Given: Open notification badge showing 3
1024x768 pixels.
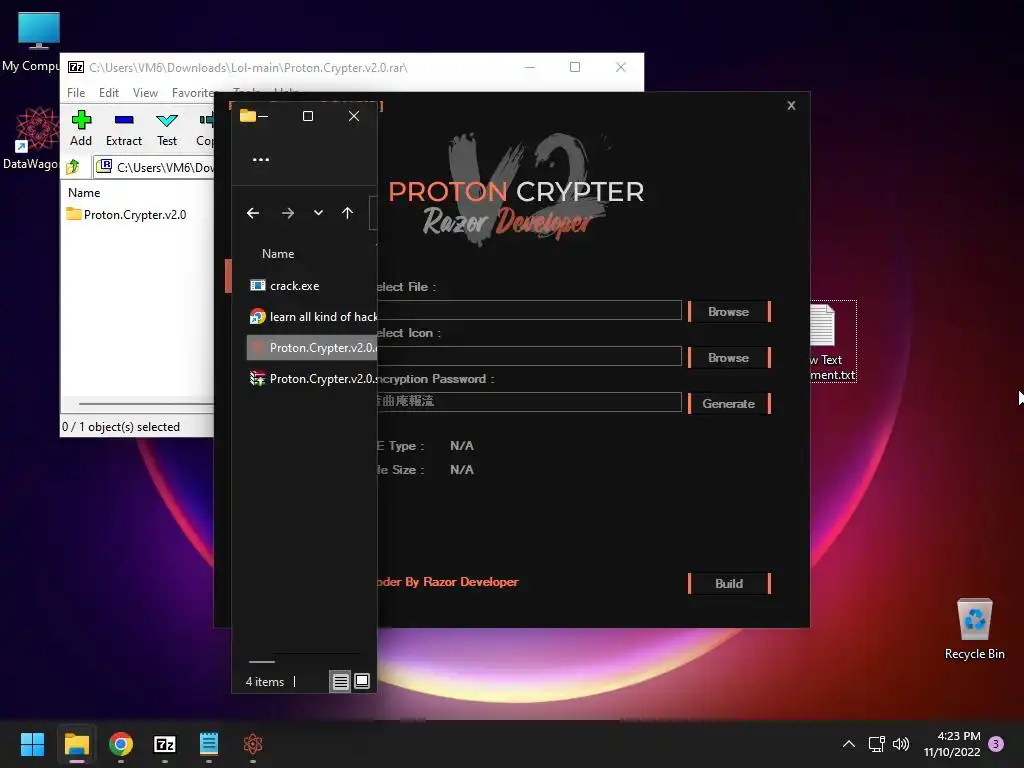Looking at the screenshot, I should [x=996, y=744].
